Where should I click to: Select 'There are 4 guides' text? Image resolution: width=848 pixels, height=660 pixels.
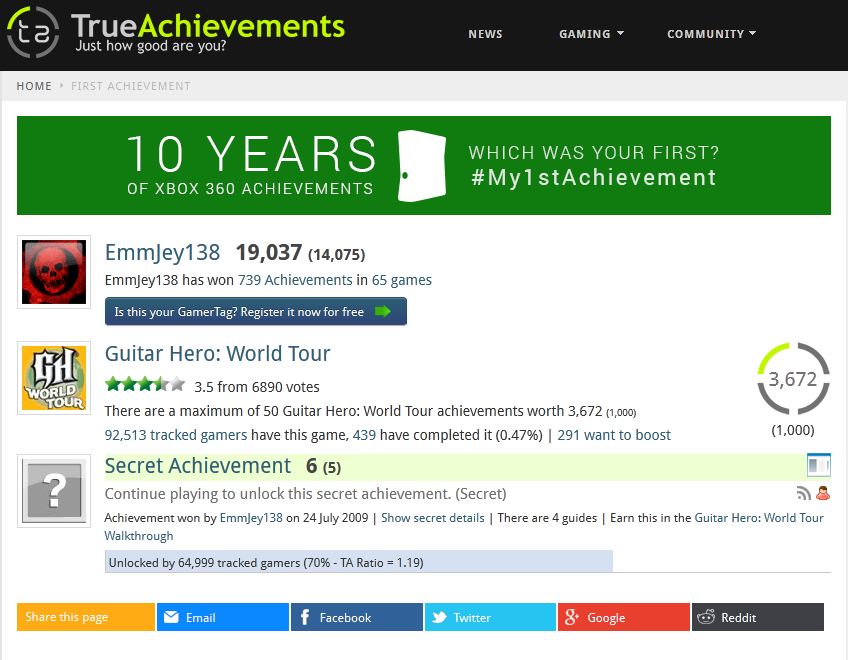pos(547,518)
